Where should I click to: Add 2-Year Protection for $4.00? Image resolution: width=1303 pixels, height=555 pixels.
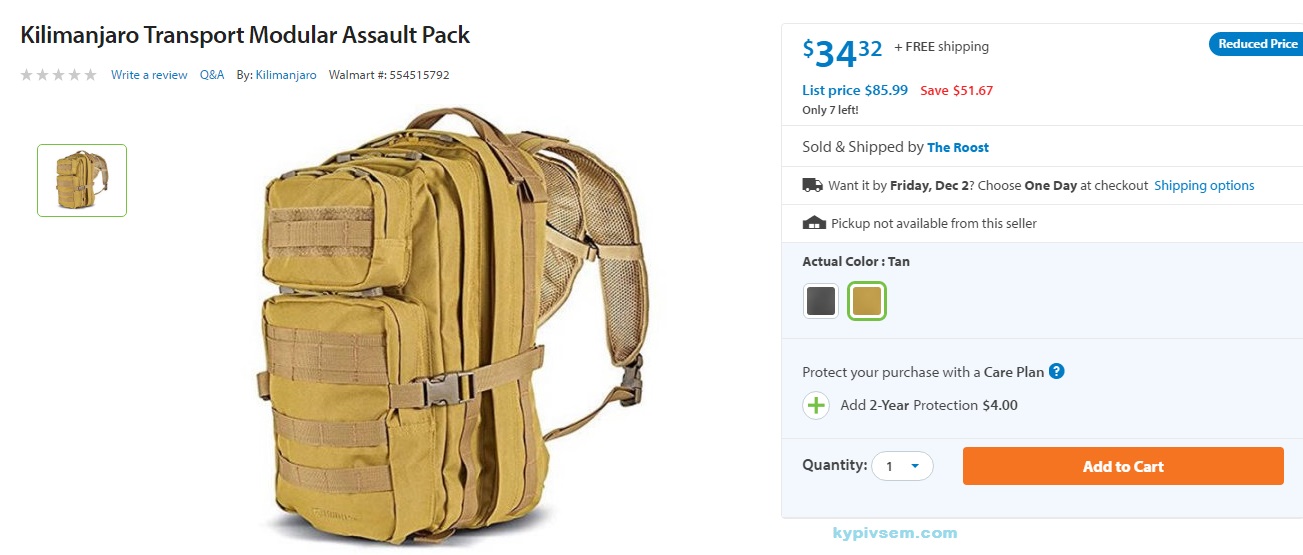(x=929, y=405)
